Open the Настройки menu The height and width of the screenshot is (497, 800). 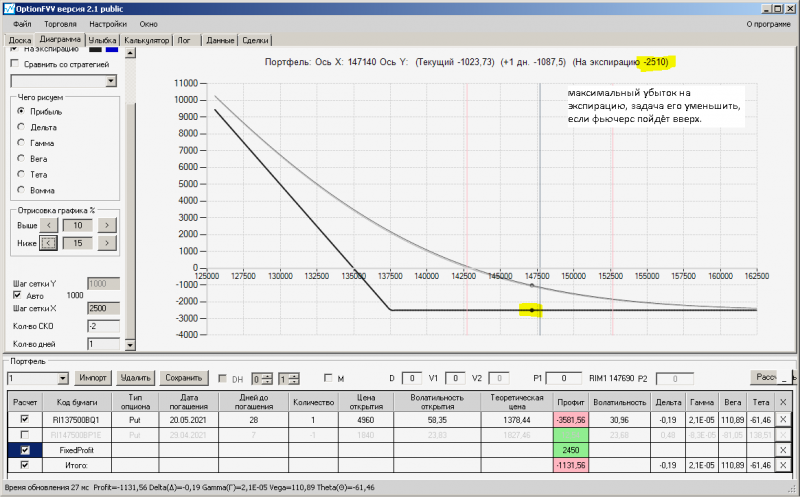(108, 24)
